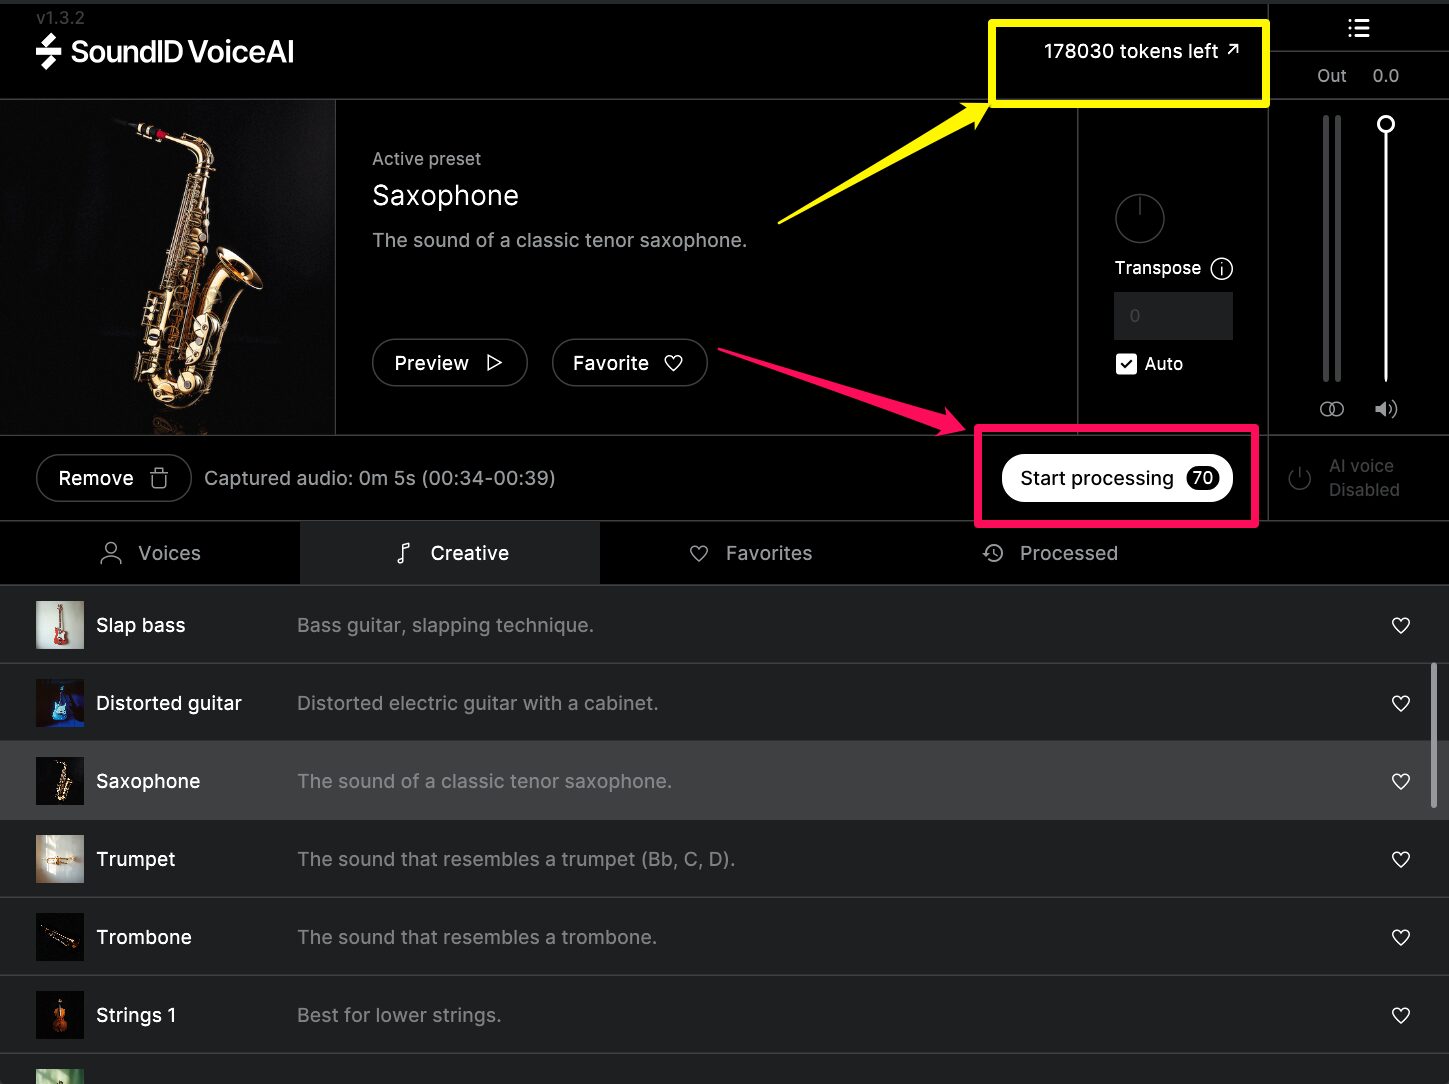Screen dimensions: 1449x1084
Task: Click the Transpose info icon
Action: pos(1221,268)
